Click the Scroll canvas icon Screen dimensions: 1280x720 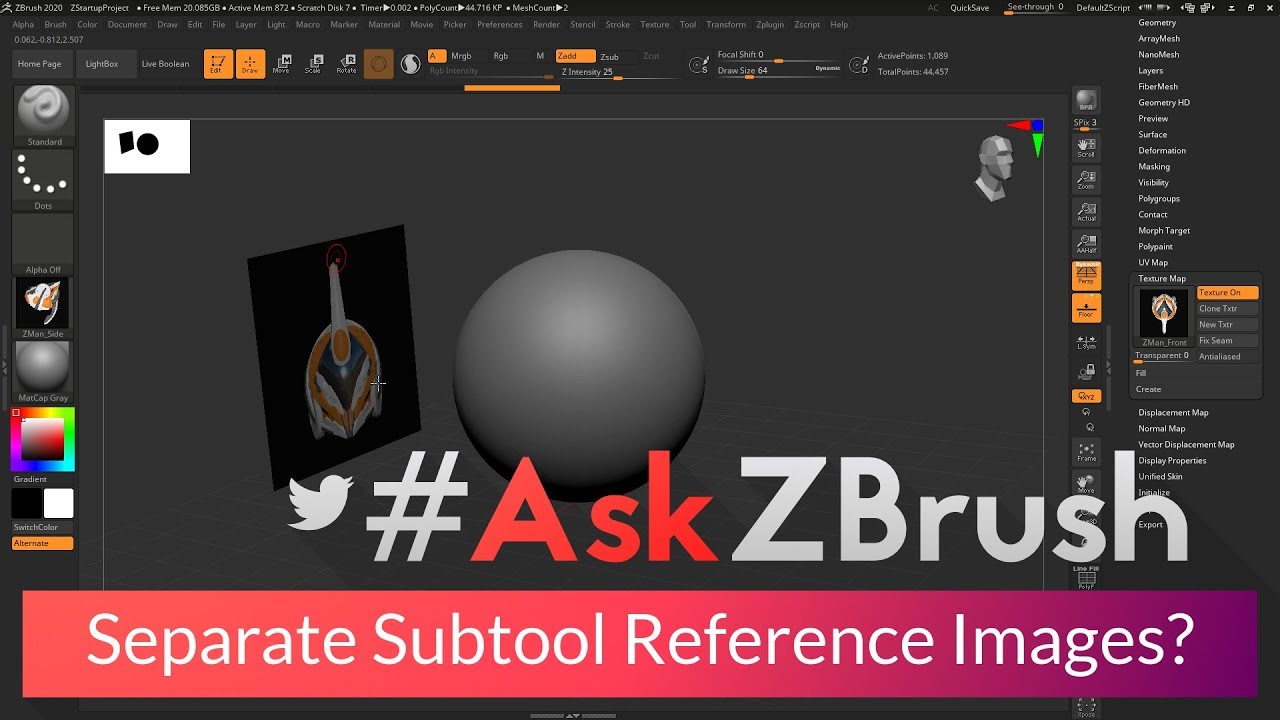pos(1086,148)
